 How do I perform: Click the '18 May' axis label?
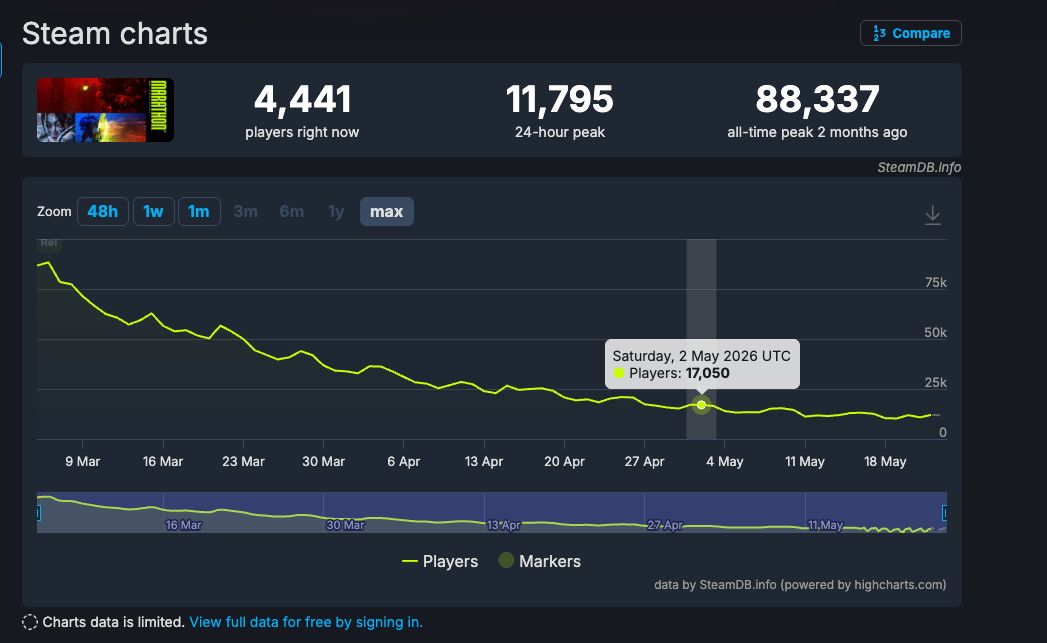(x=885, y=461)
